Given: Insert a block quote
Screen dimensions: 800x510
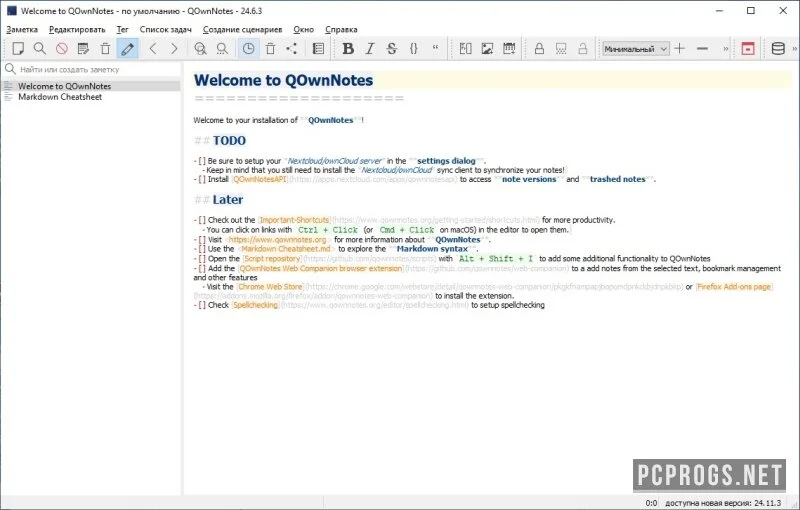Looking at the screenshot, I should (x=435, y=48).
